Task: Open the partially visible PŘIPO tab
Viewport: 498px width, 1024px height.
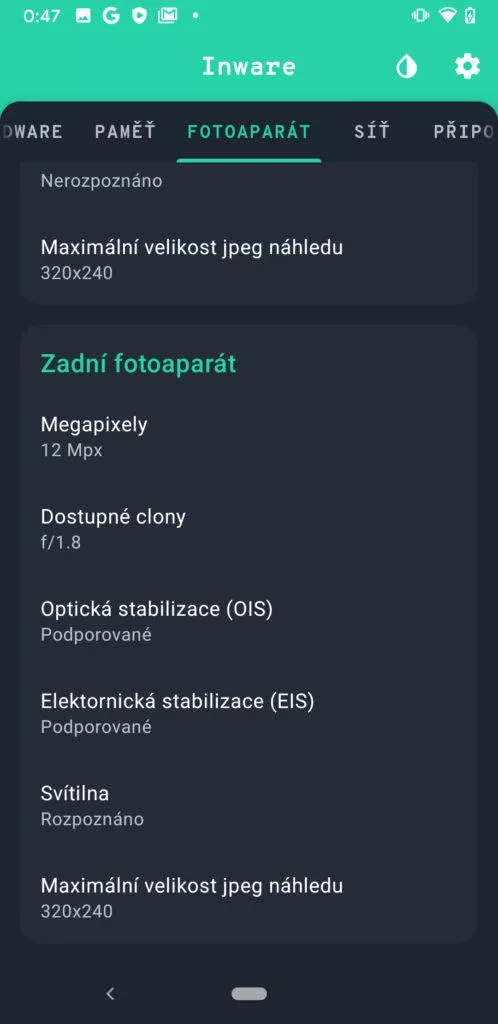Action: 463,131
